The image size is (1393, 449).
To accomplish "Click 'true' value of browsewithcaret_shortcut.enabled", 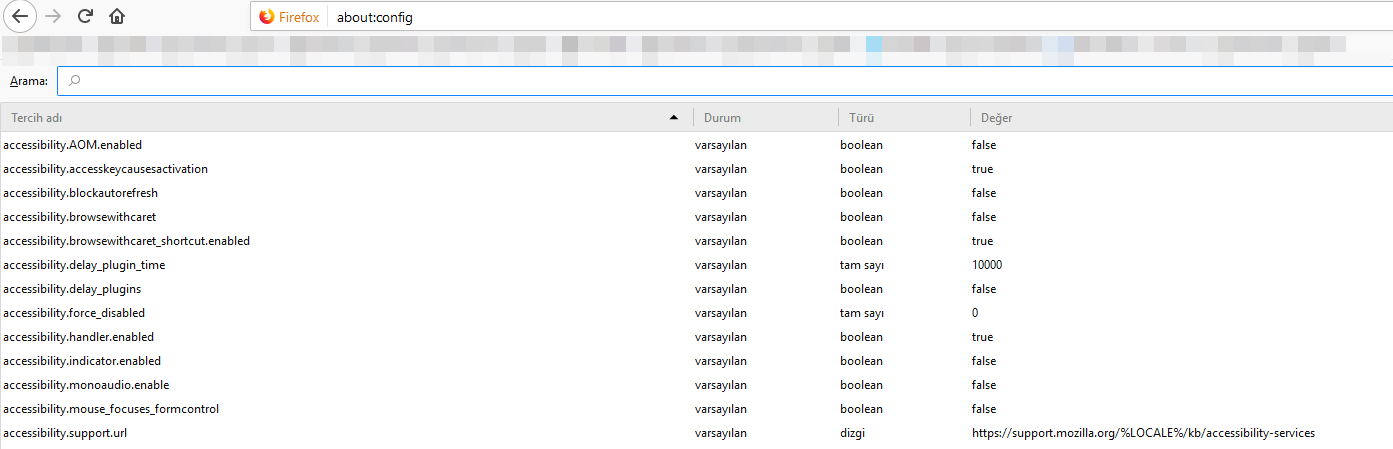I will 982,241.
